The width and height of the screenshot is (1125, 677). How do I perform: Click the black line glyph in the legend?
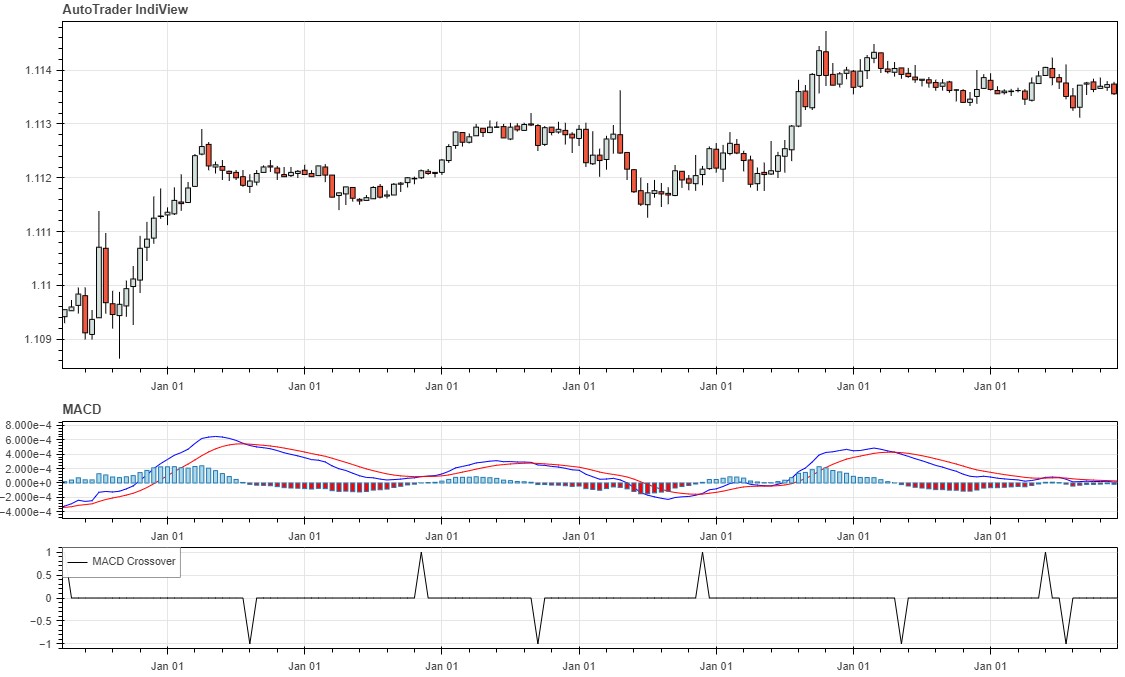coord(77,562)
